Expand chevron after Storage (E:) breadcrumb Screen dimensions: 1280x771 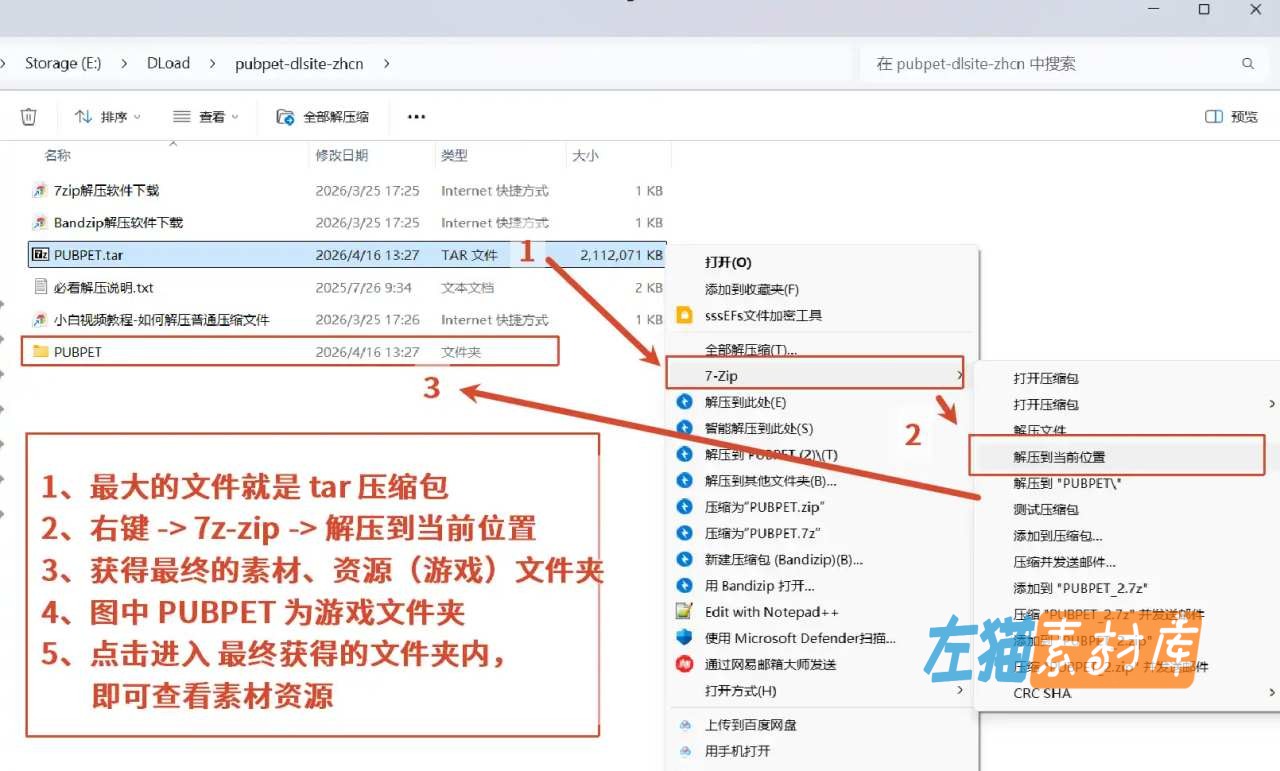124,63
